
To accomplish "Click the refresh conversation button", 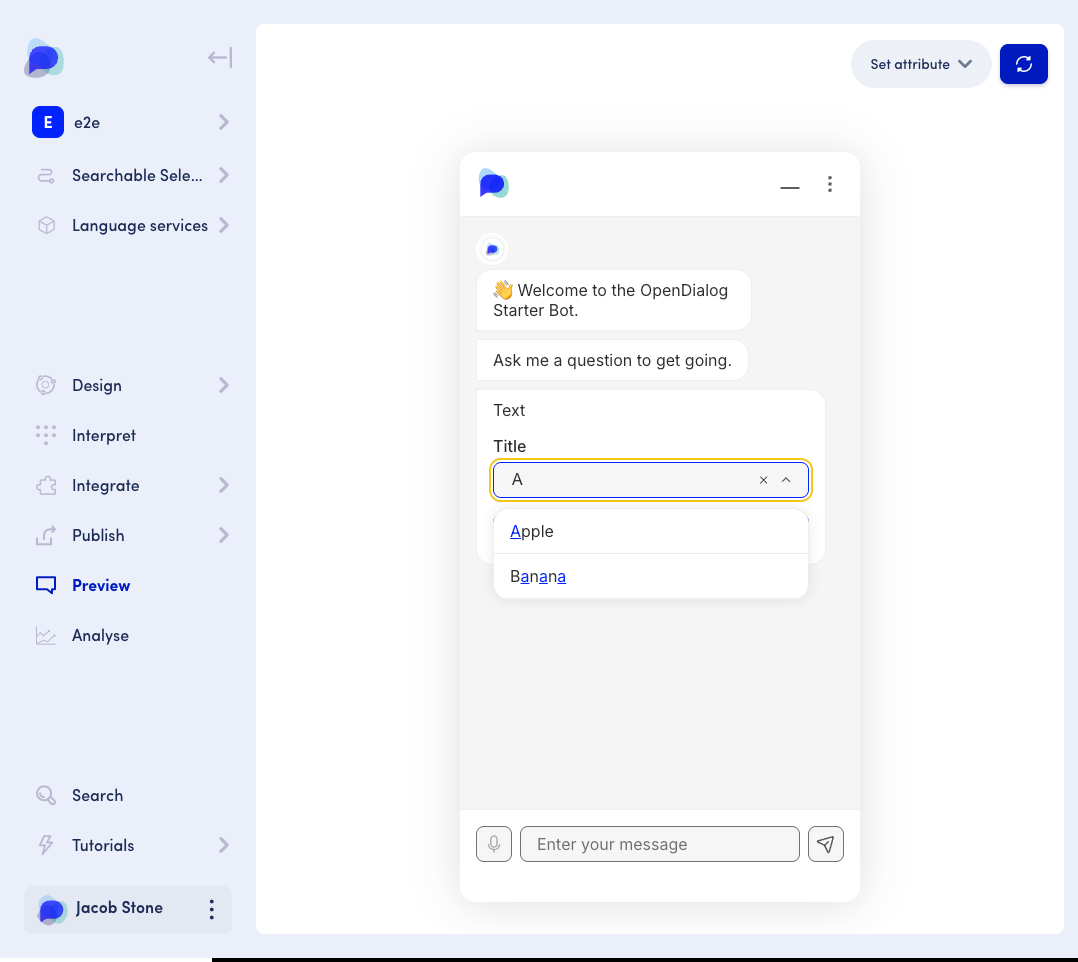I will [x=1023, y=64].
